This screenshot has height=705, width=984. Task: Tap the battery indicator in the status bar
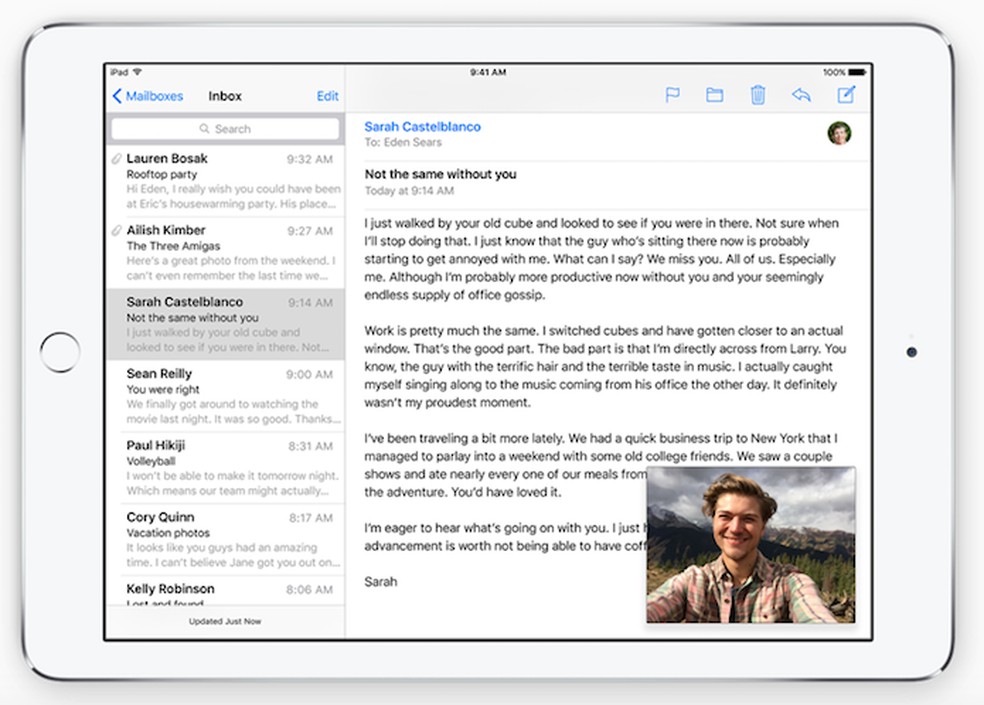(851, 71)
